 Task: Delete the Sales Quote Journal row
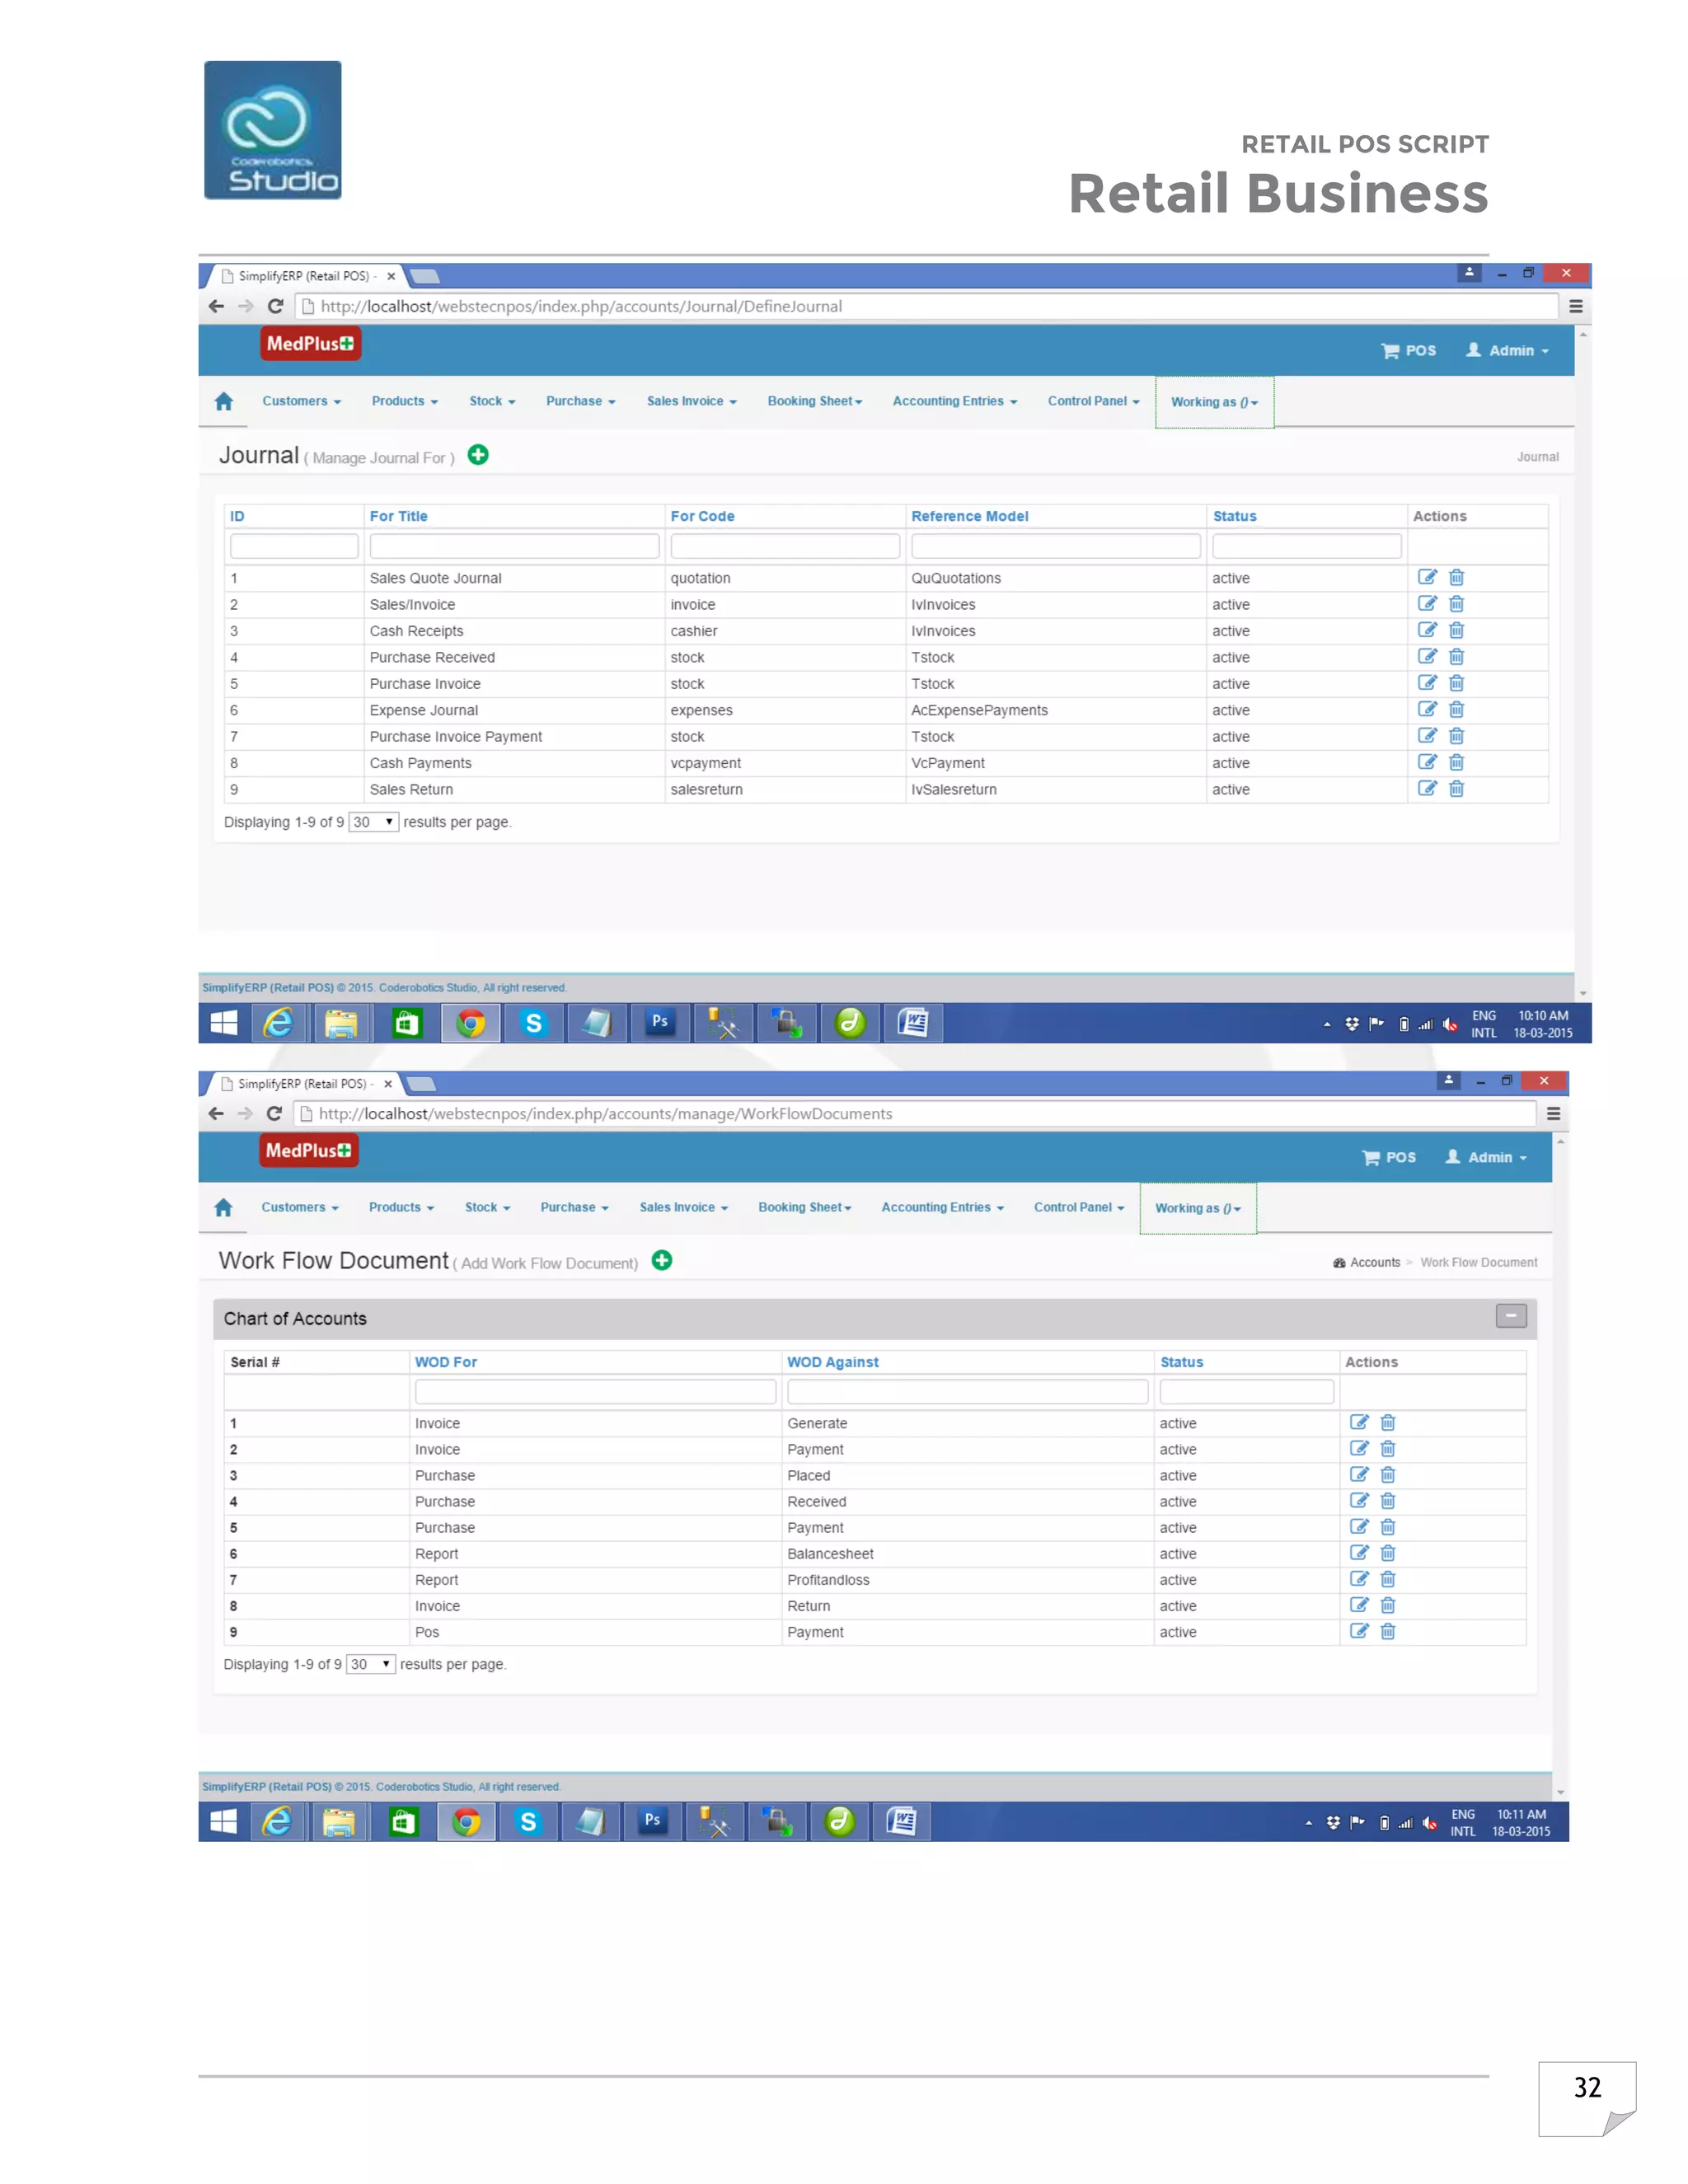pyautogui.click(x=1456, y=577)
